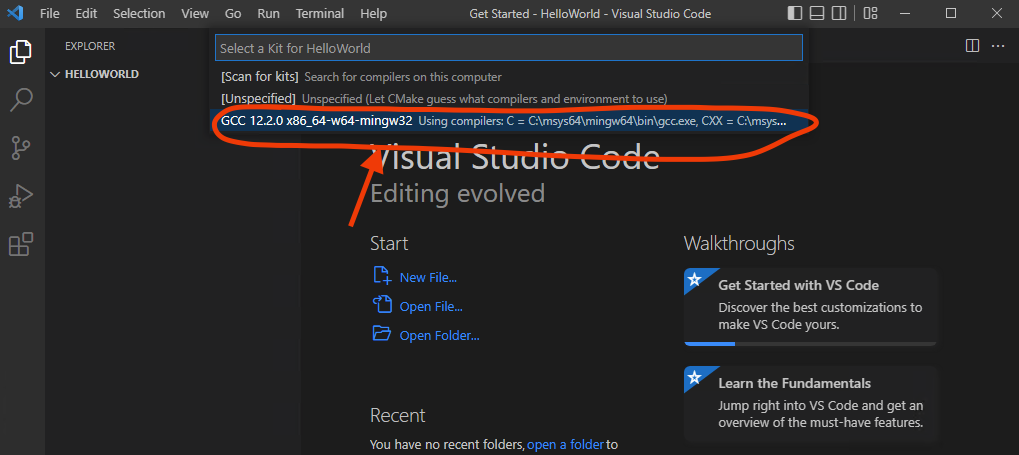The width and height of the screenshot is (1019, 455).
Task: Click the New File... link
Action: pos(428,278)
